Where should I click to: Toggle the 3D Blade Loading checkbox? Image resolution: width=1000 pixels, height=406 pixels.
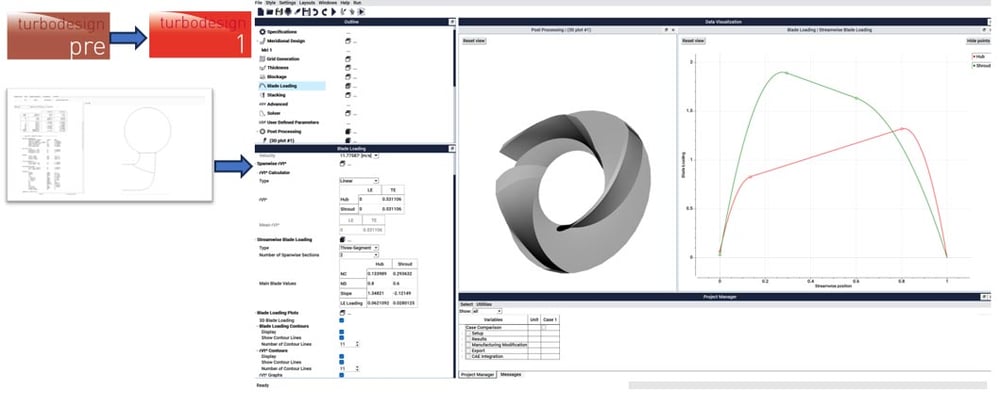pos(342,320)
